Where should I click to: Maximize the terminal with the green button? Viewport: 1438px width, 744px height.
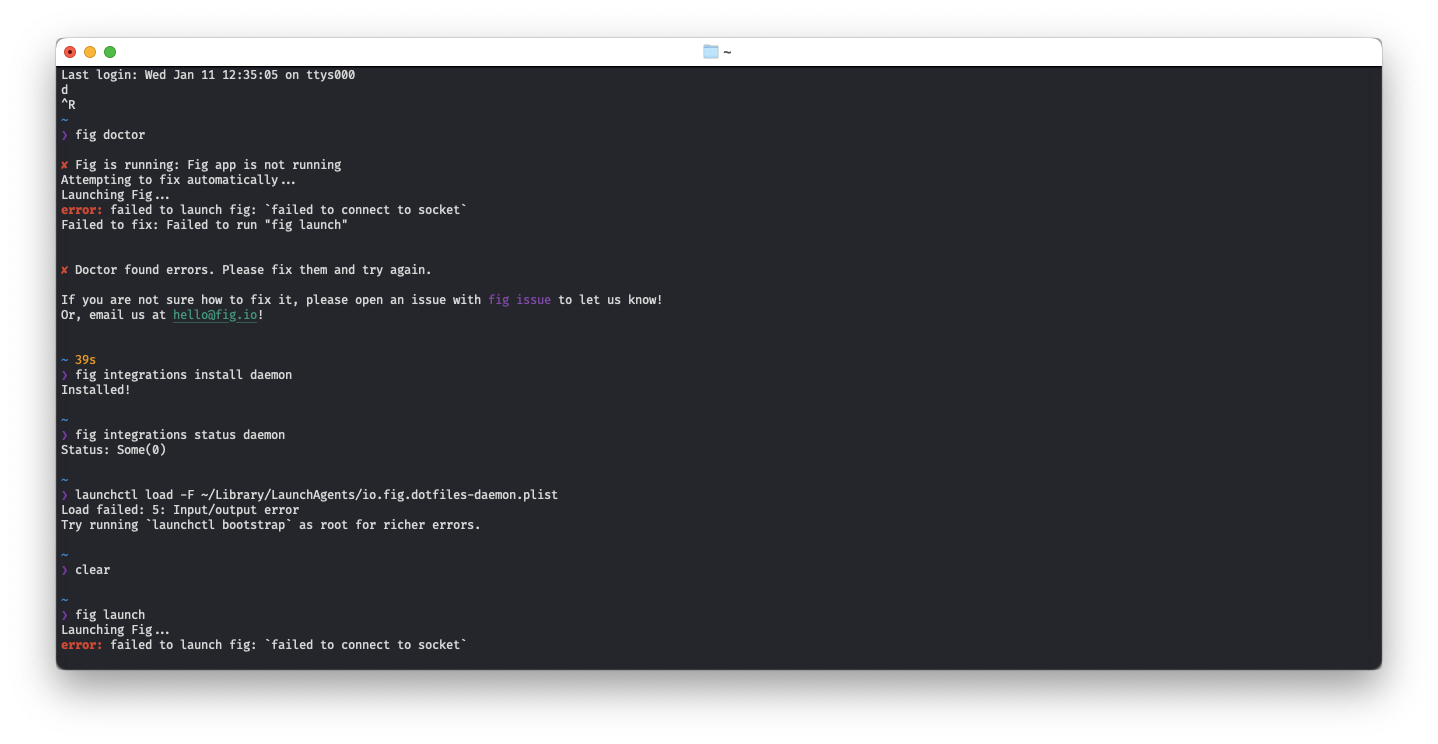click(110, 52)
